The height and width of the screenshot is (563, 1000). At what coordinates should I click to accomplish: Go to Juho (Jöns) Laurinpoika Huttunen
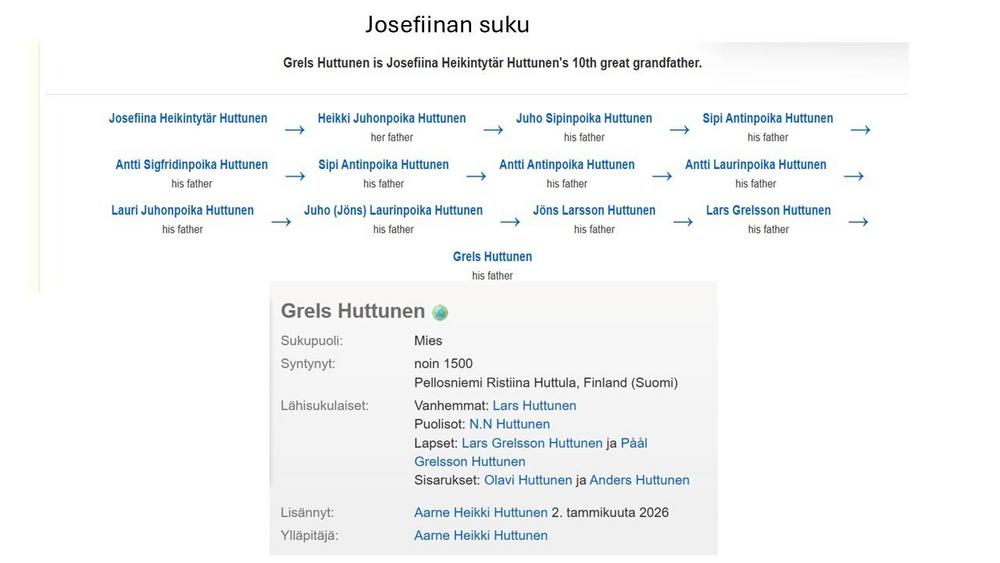(x=393, y=210)
